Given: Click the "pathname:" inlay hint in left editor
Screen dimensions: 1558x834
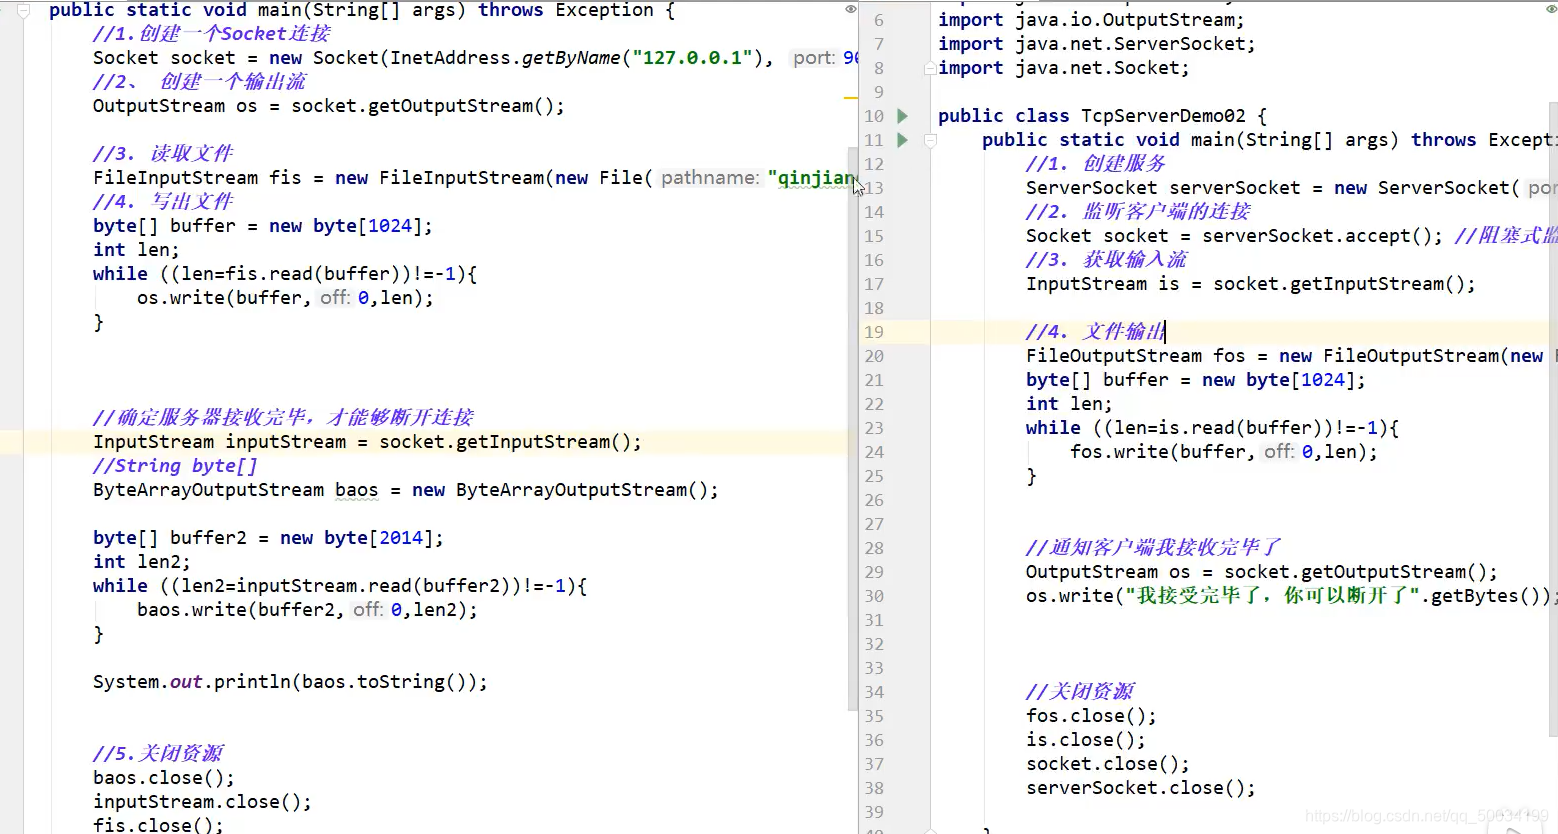Looking at the screenshot, I should tap(710, 178).
